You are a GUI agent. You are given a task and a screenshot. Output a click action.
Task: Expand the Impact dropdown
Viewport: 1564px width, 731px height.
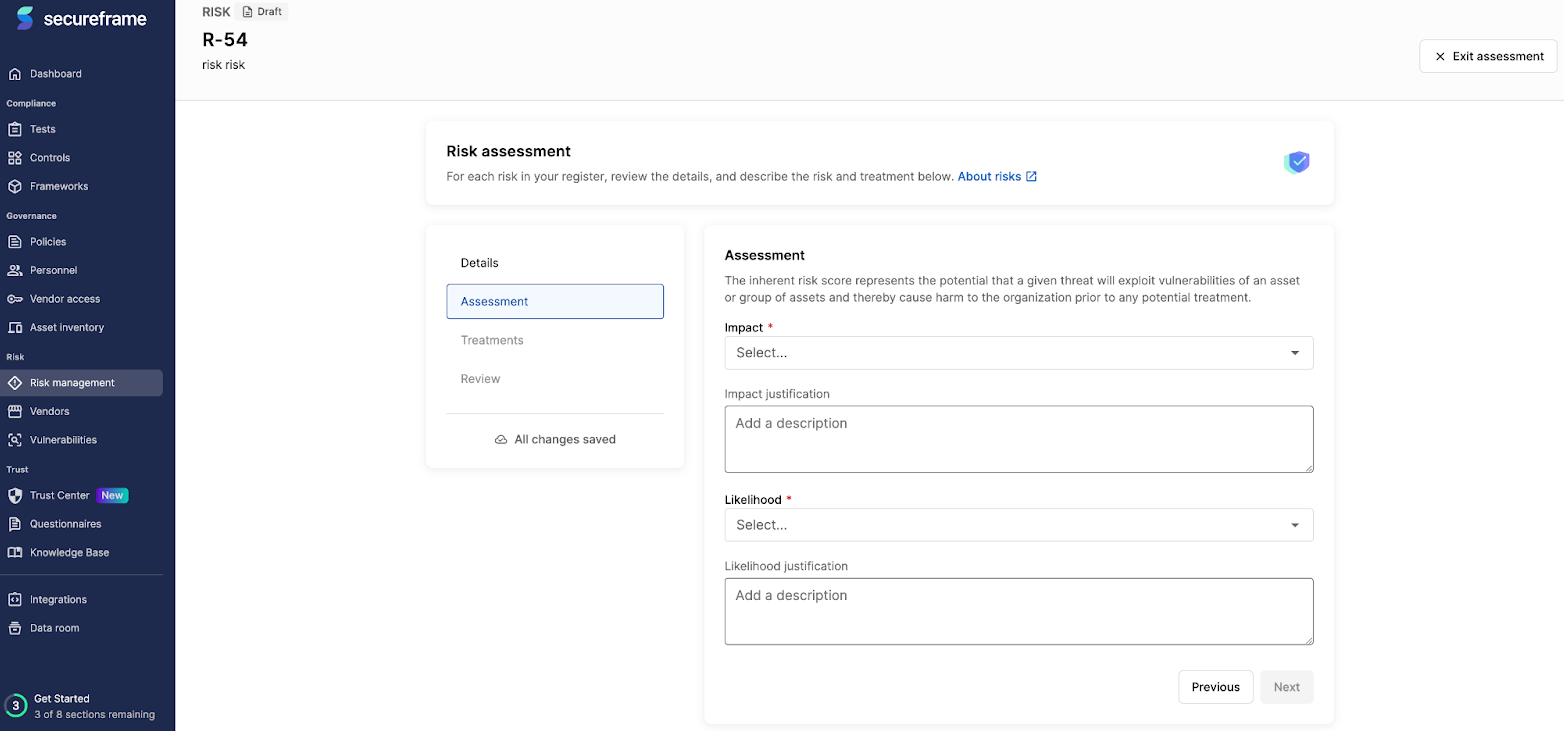point(1019,353)
